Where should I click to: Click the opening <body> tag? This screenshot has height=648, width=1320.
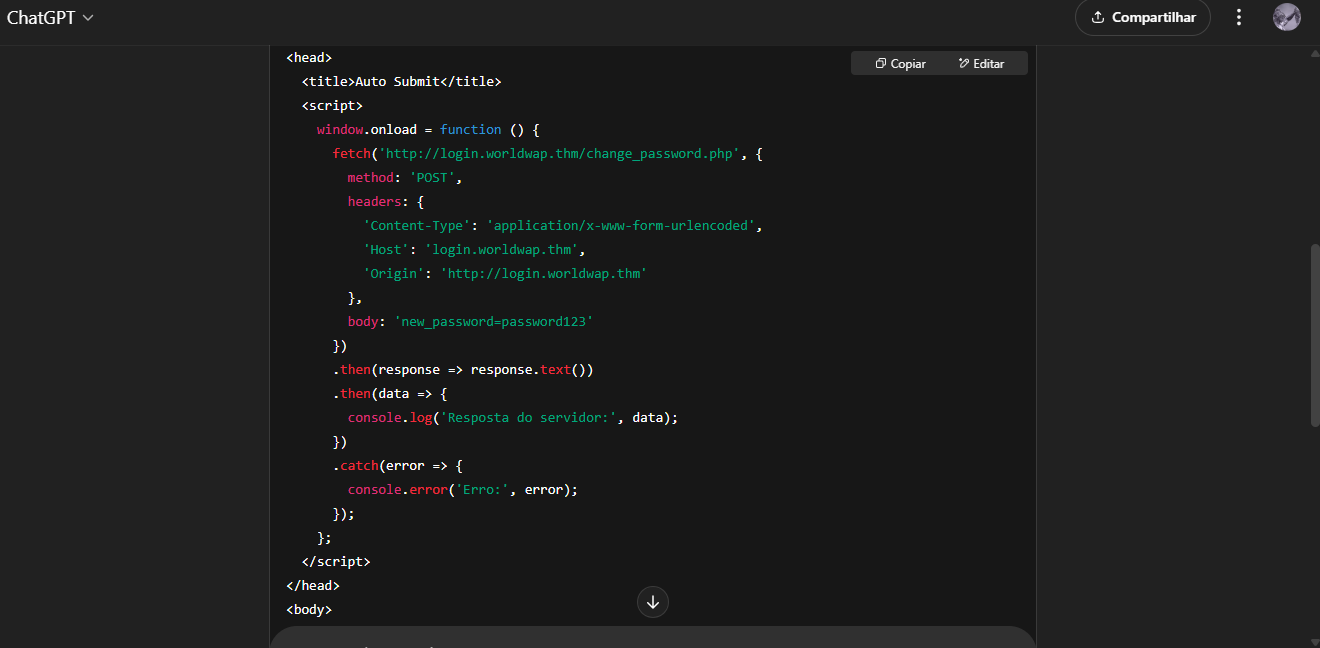coord(309,609)
